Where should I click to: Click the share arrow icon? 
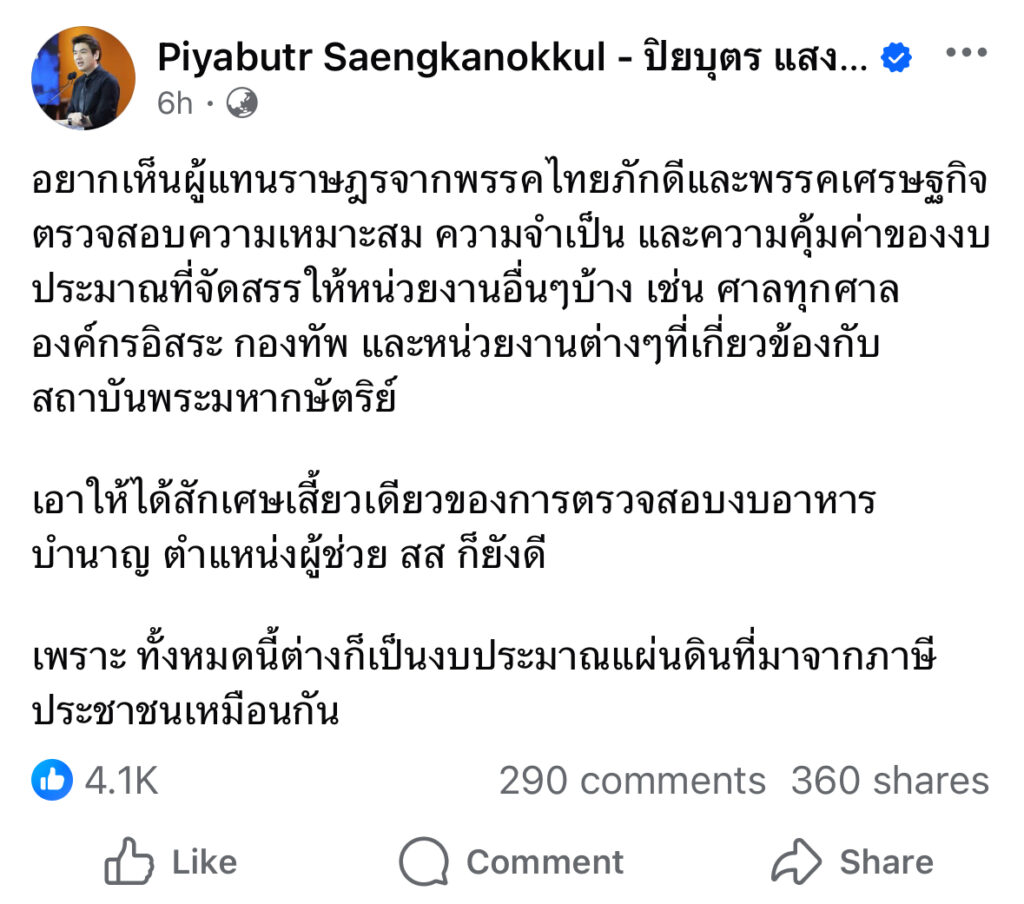[796, 862]
